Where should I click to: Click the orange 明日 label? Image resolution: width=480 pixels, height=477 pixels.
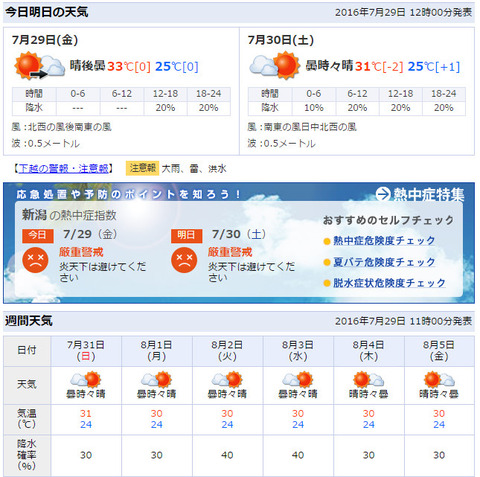186,235
